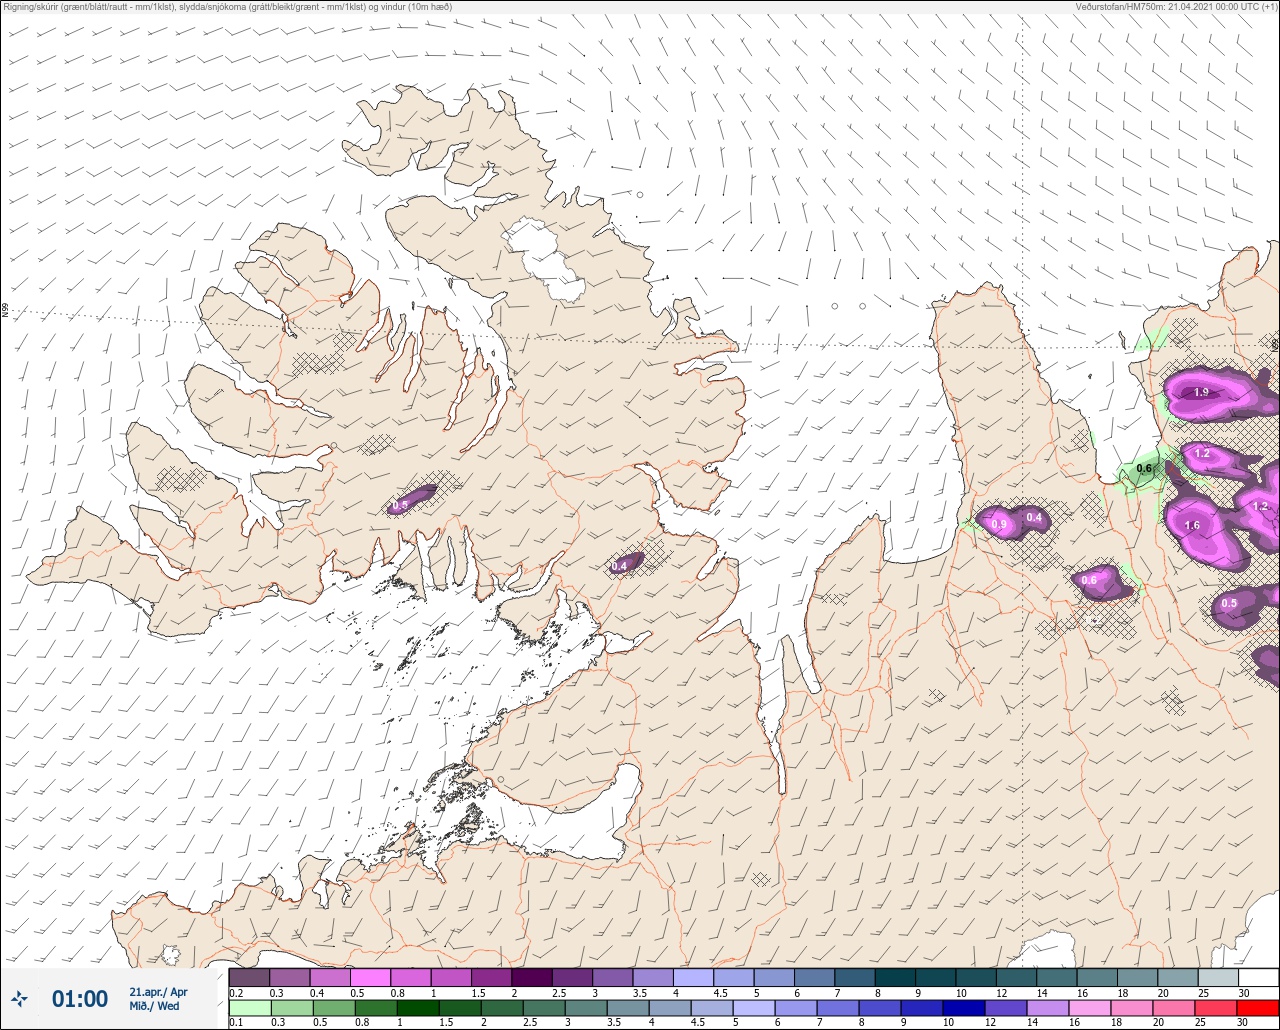Select the white top-row swatch labeled 30
Viewport: 1280px width, 1030px height.
[x=1258, y=977]
